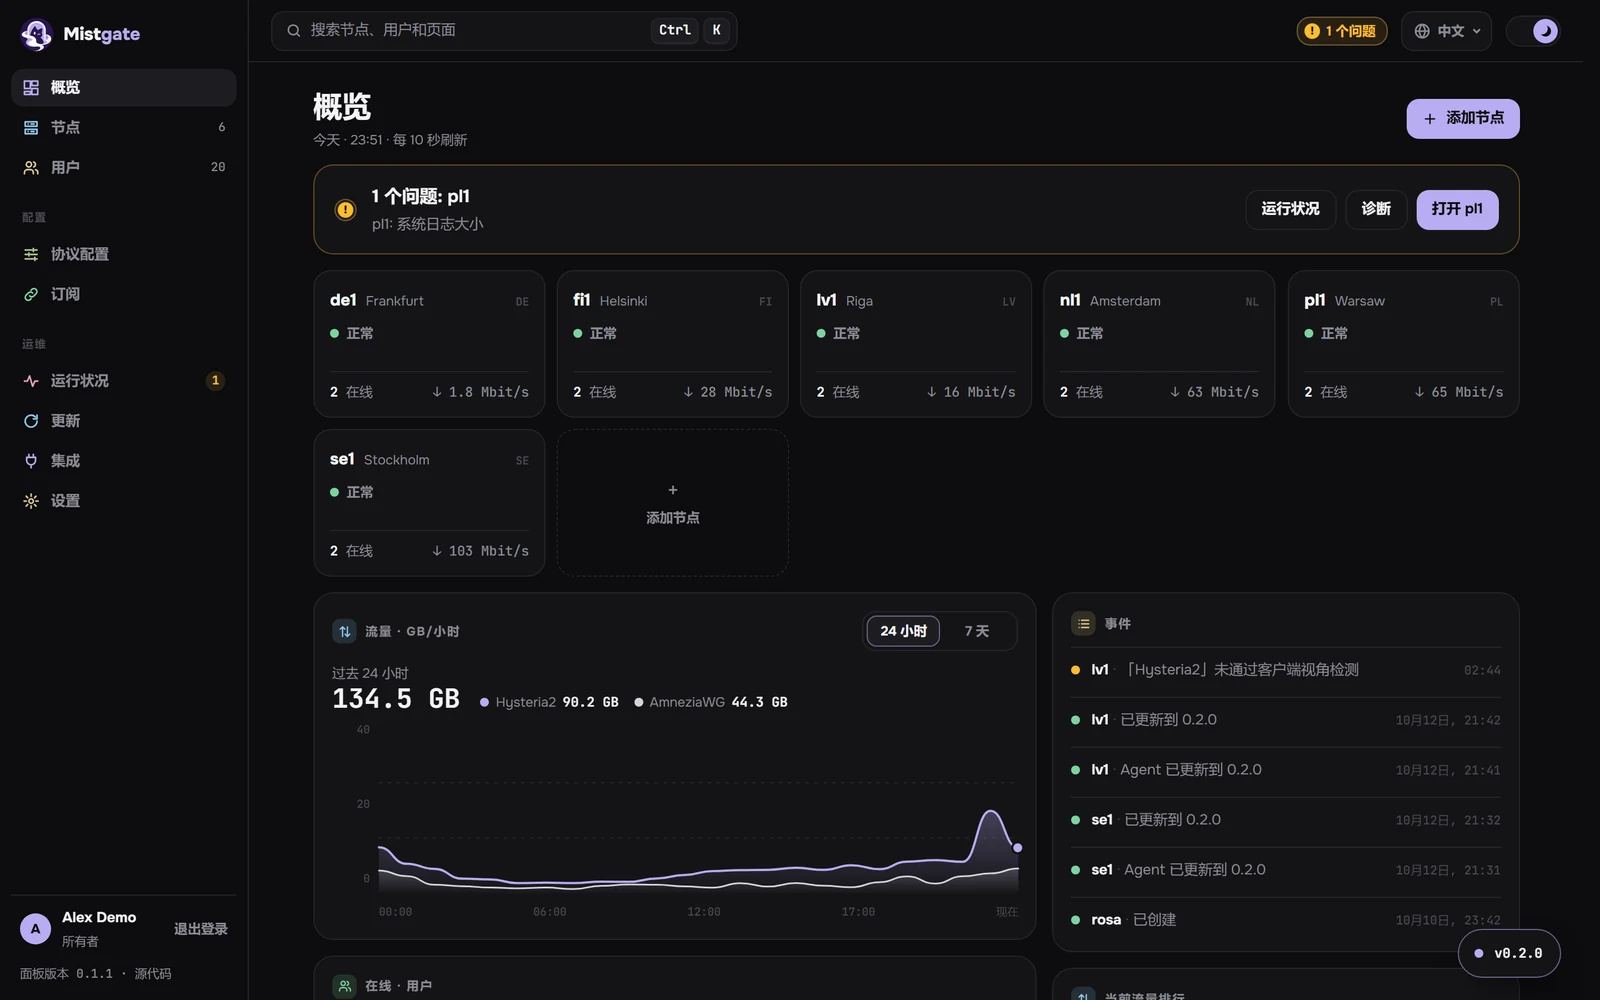Open the 订阅 subscription page

(x=124, y=294)
